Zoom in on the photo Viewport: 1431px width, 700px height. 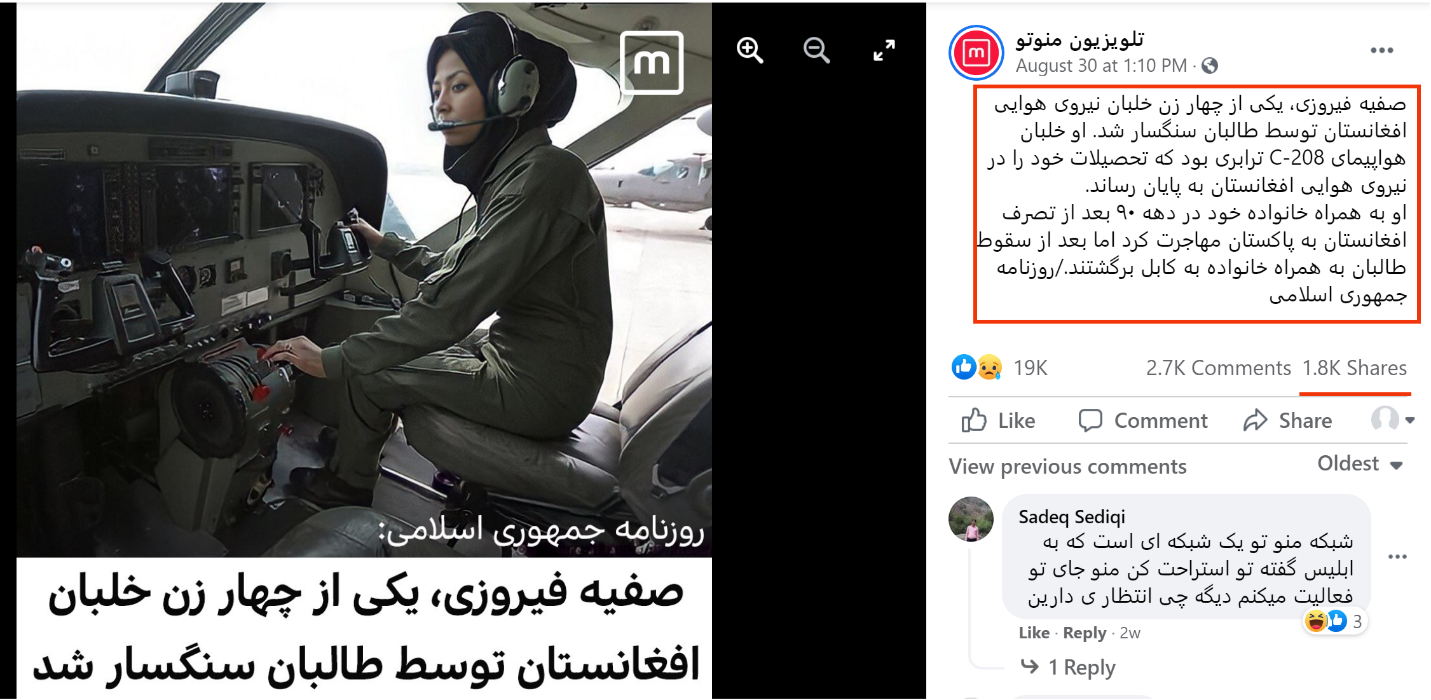[x=750, y=50]
